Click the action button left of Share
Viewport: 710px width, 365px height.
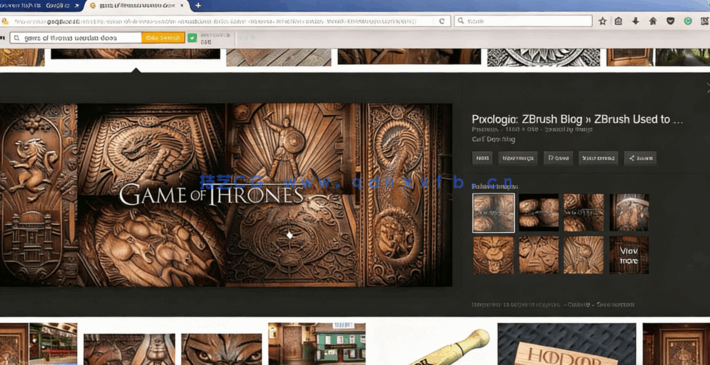pos(598,158)
